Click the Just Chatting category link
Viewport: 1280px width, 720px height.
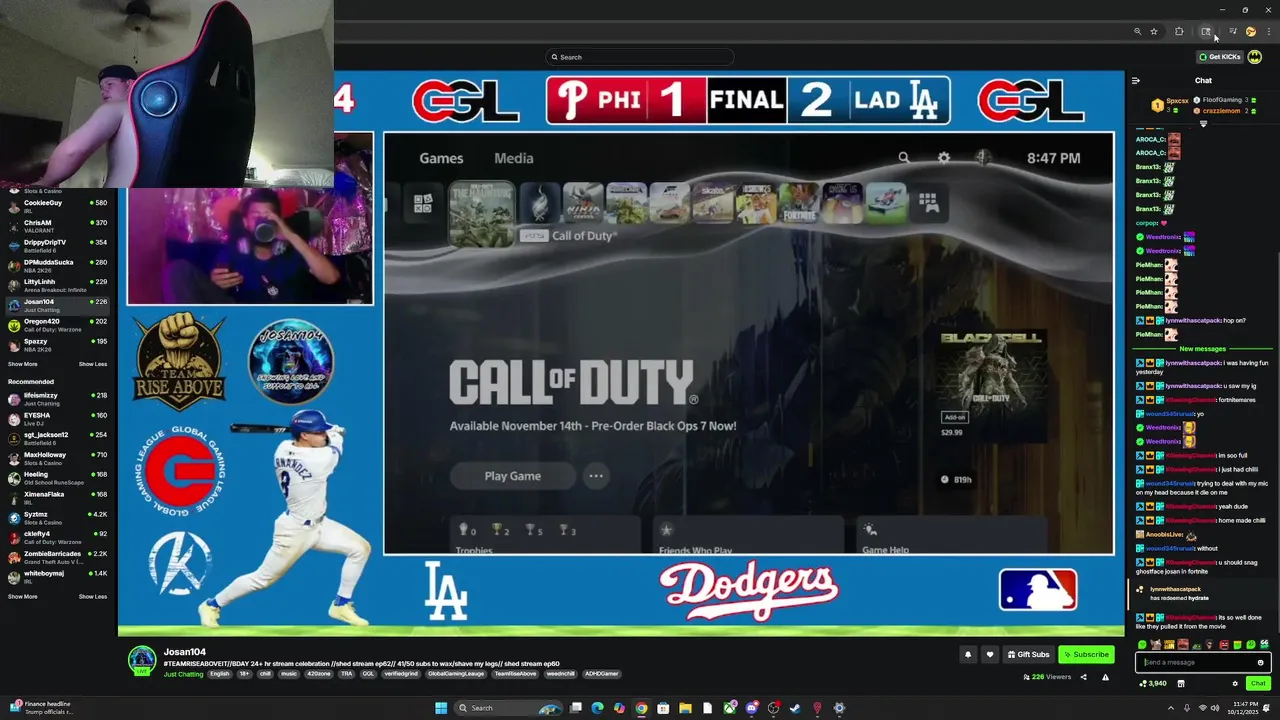183,674
